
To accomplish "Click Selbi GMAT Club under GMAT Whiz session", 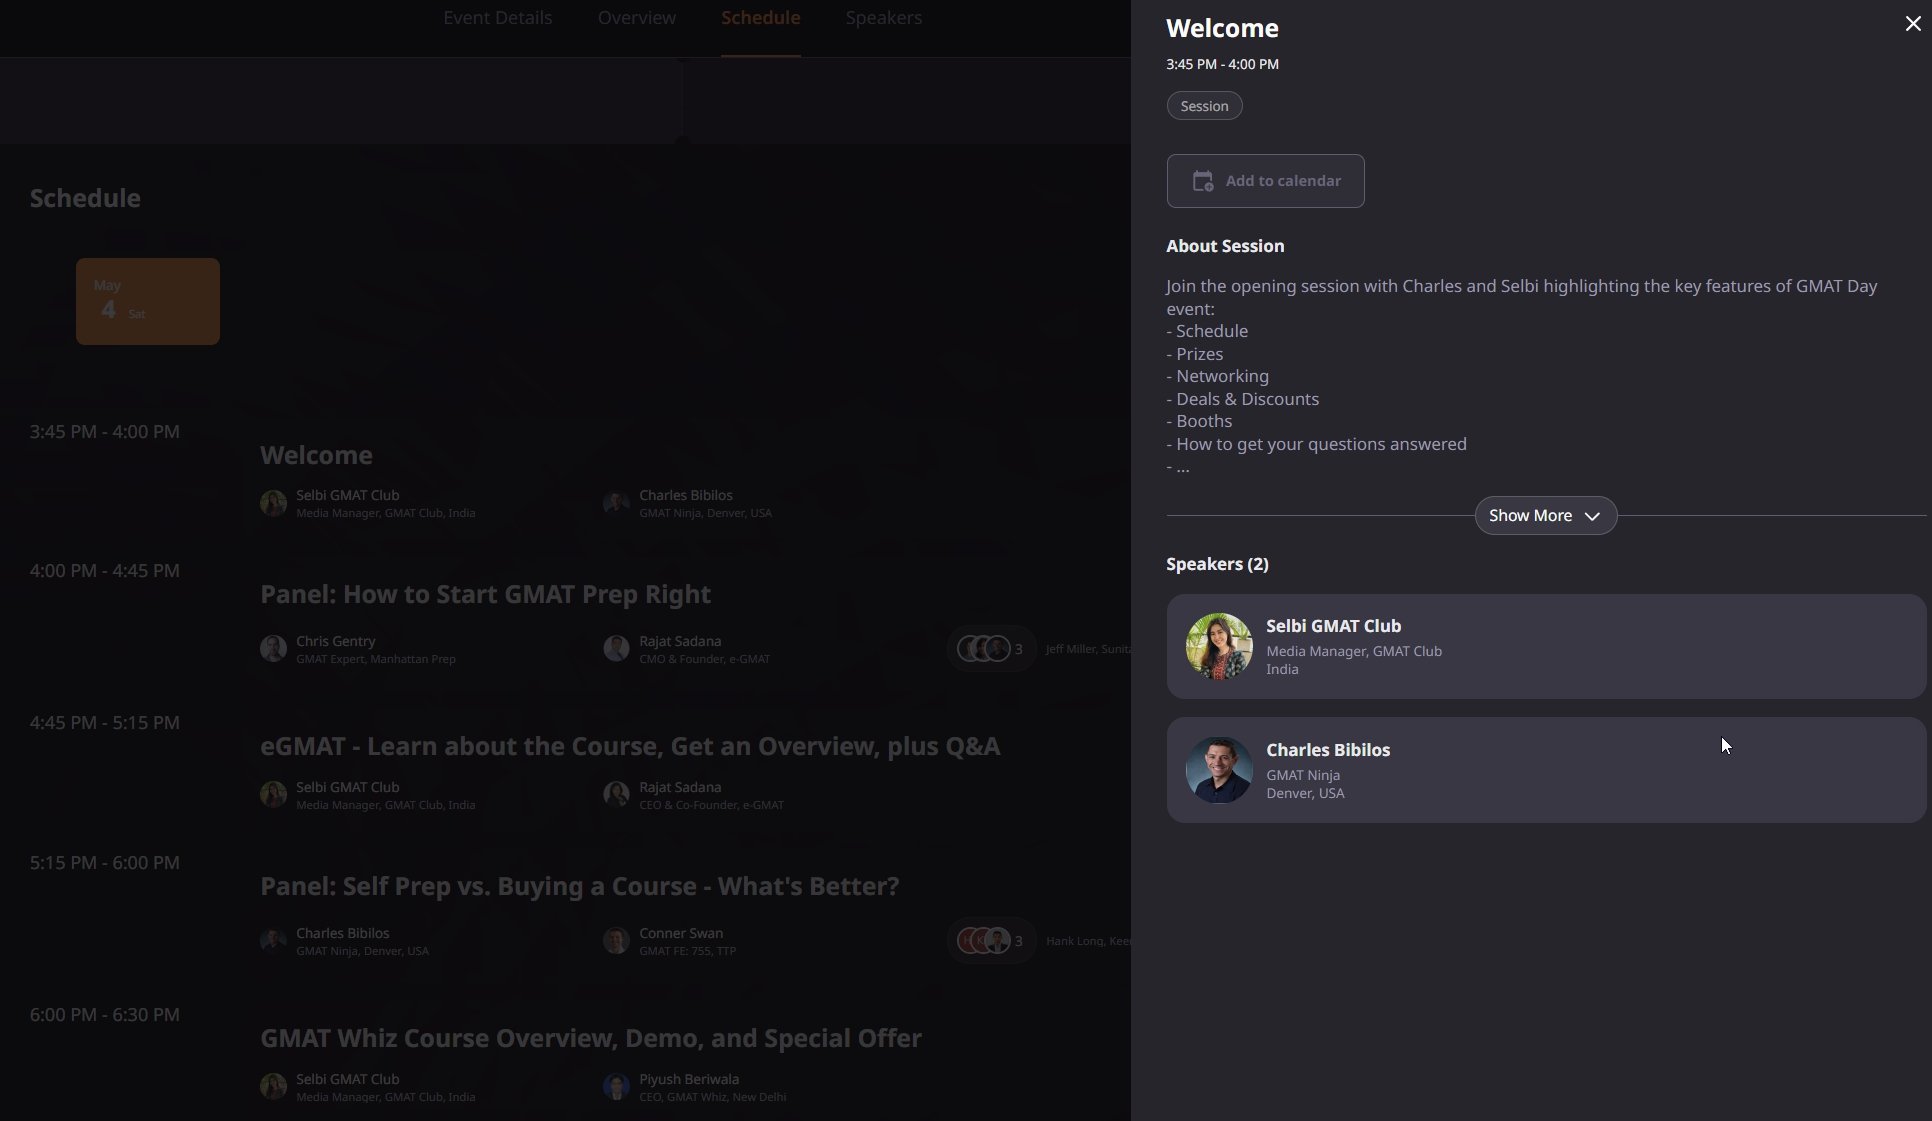I will coord(368,1087).
